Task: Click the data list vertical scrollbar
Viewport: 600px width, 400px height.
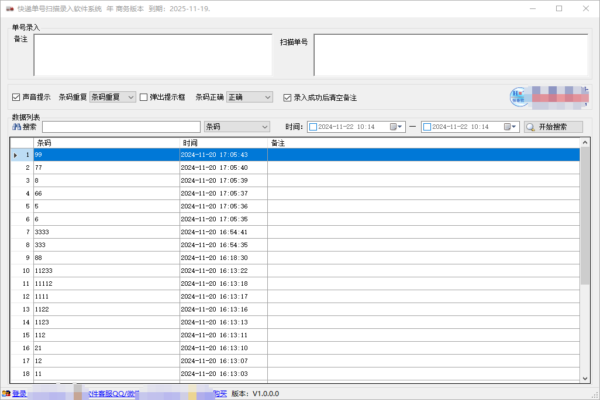Action: (x=585, y=260)
